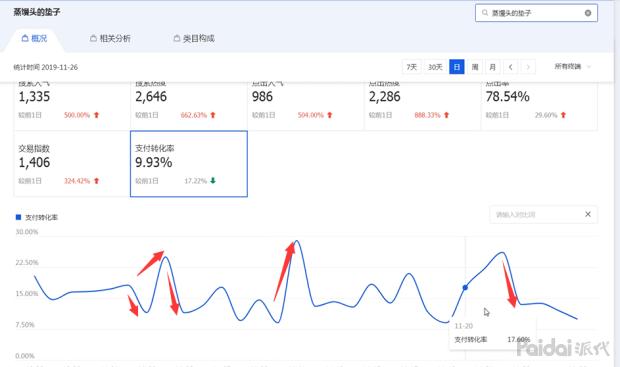
Task: Click the 统计时间 2019-11-26 date text
Action: (x=45, y=67)
